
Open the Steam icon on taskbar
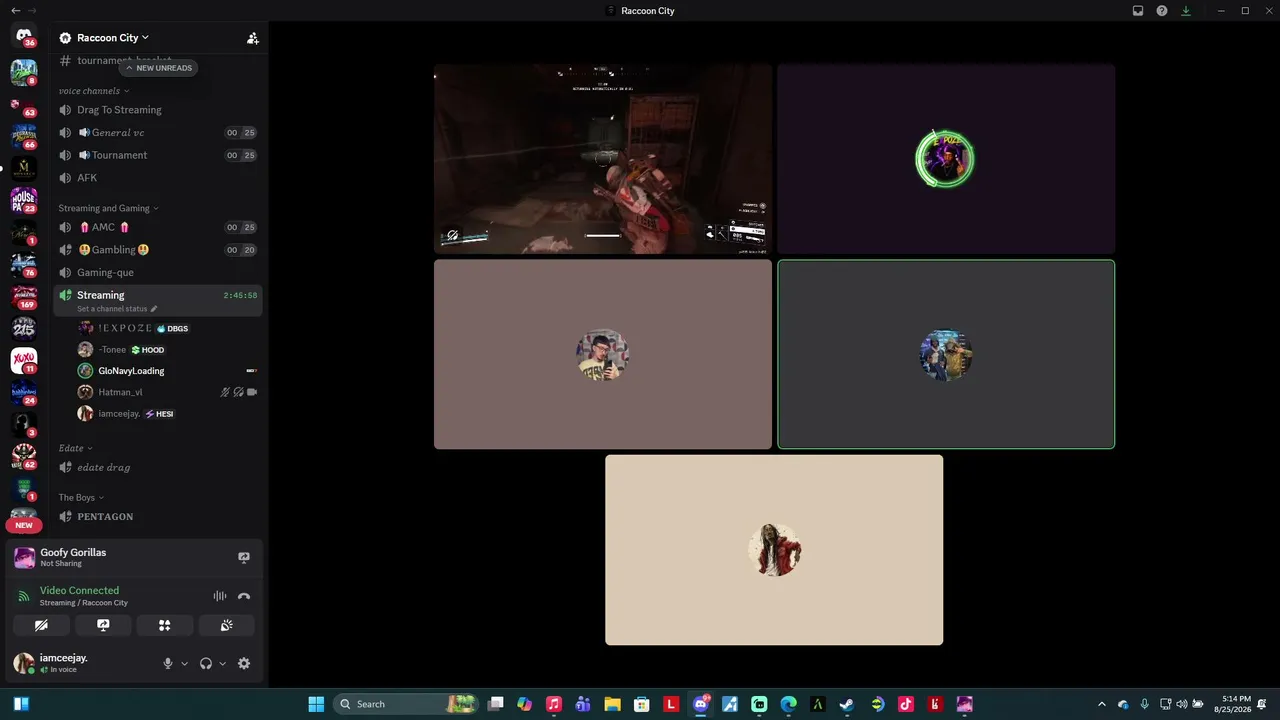(x=847, y=704)
